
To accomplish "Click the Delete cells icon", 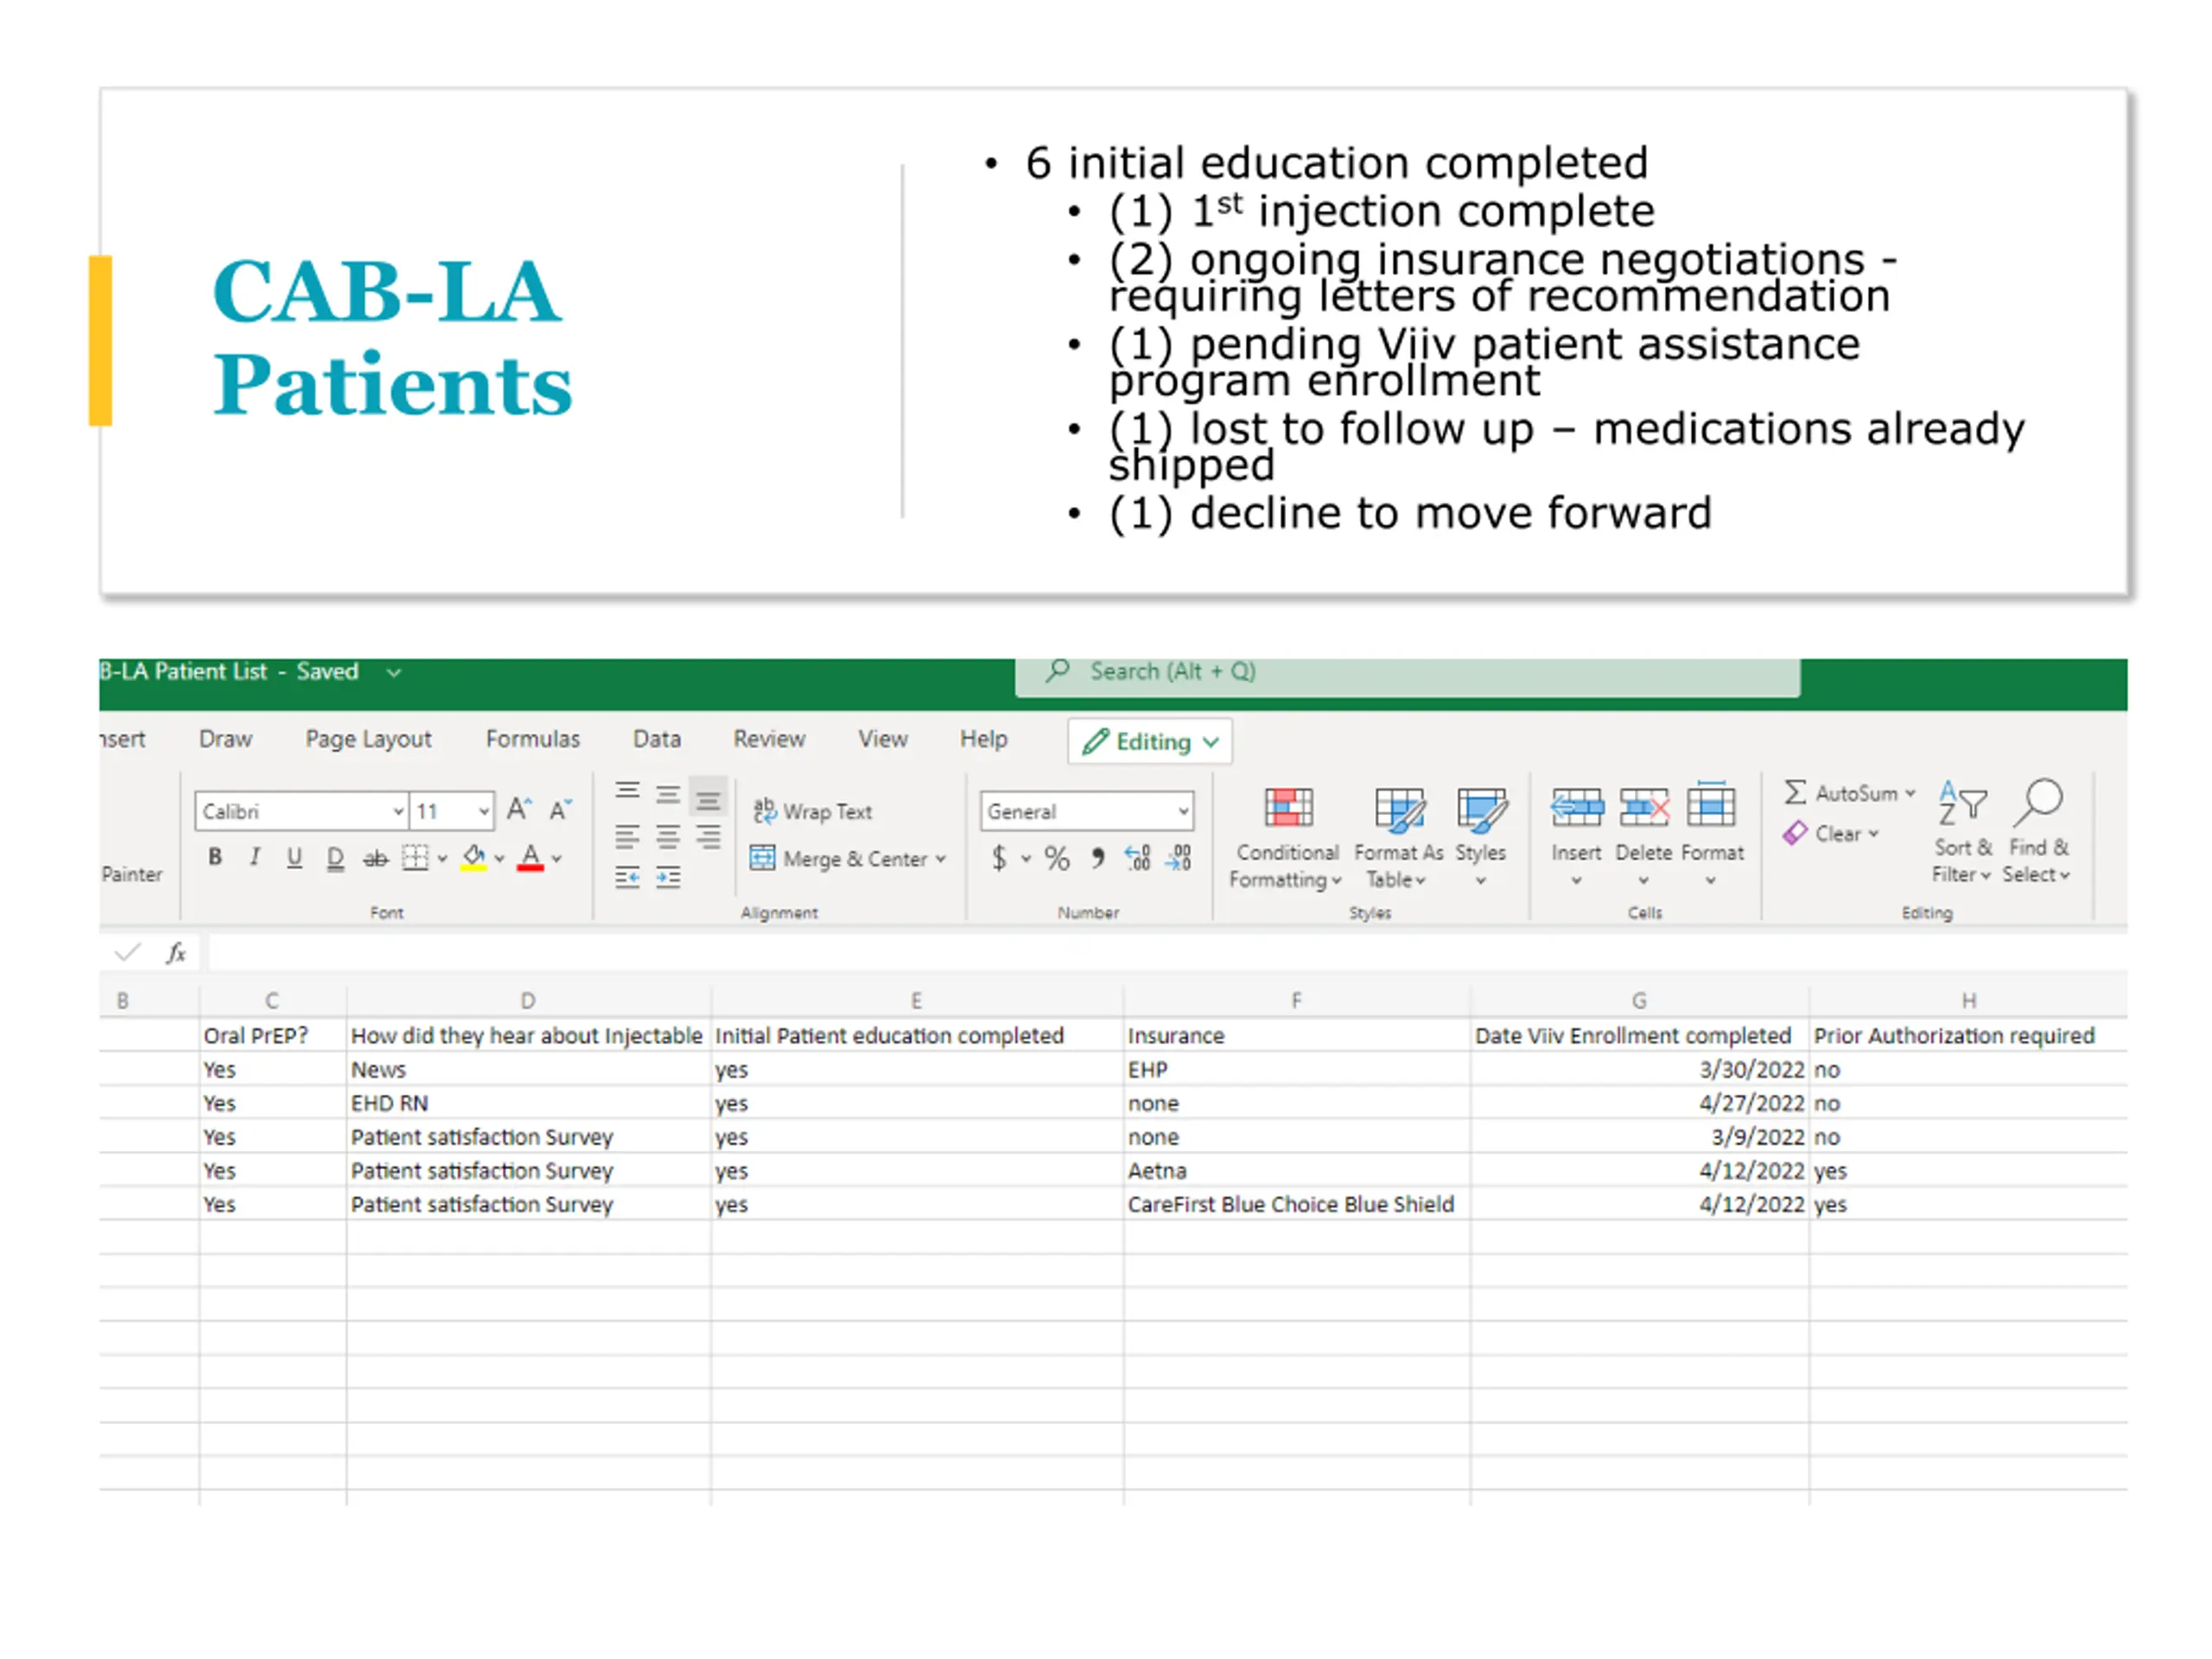I will point(1643,807).
